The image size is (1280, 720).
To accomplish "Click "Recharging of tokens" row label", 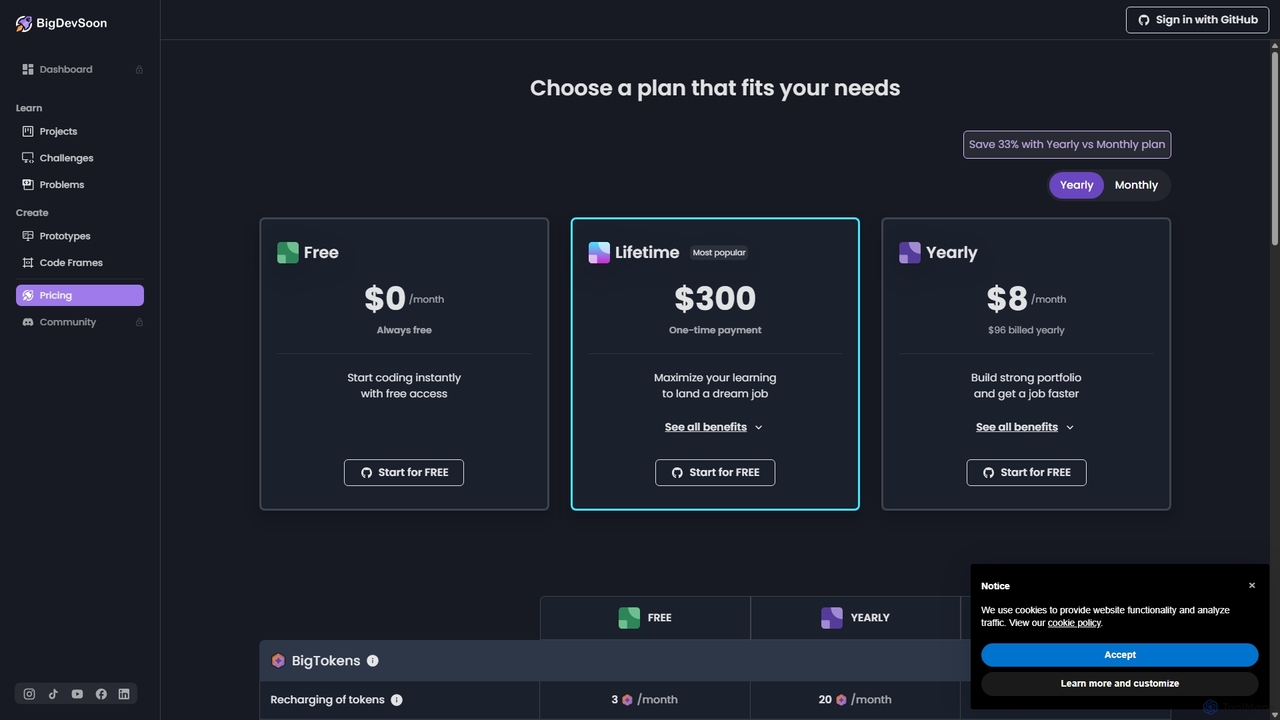I will 327,700.
